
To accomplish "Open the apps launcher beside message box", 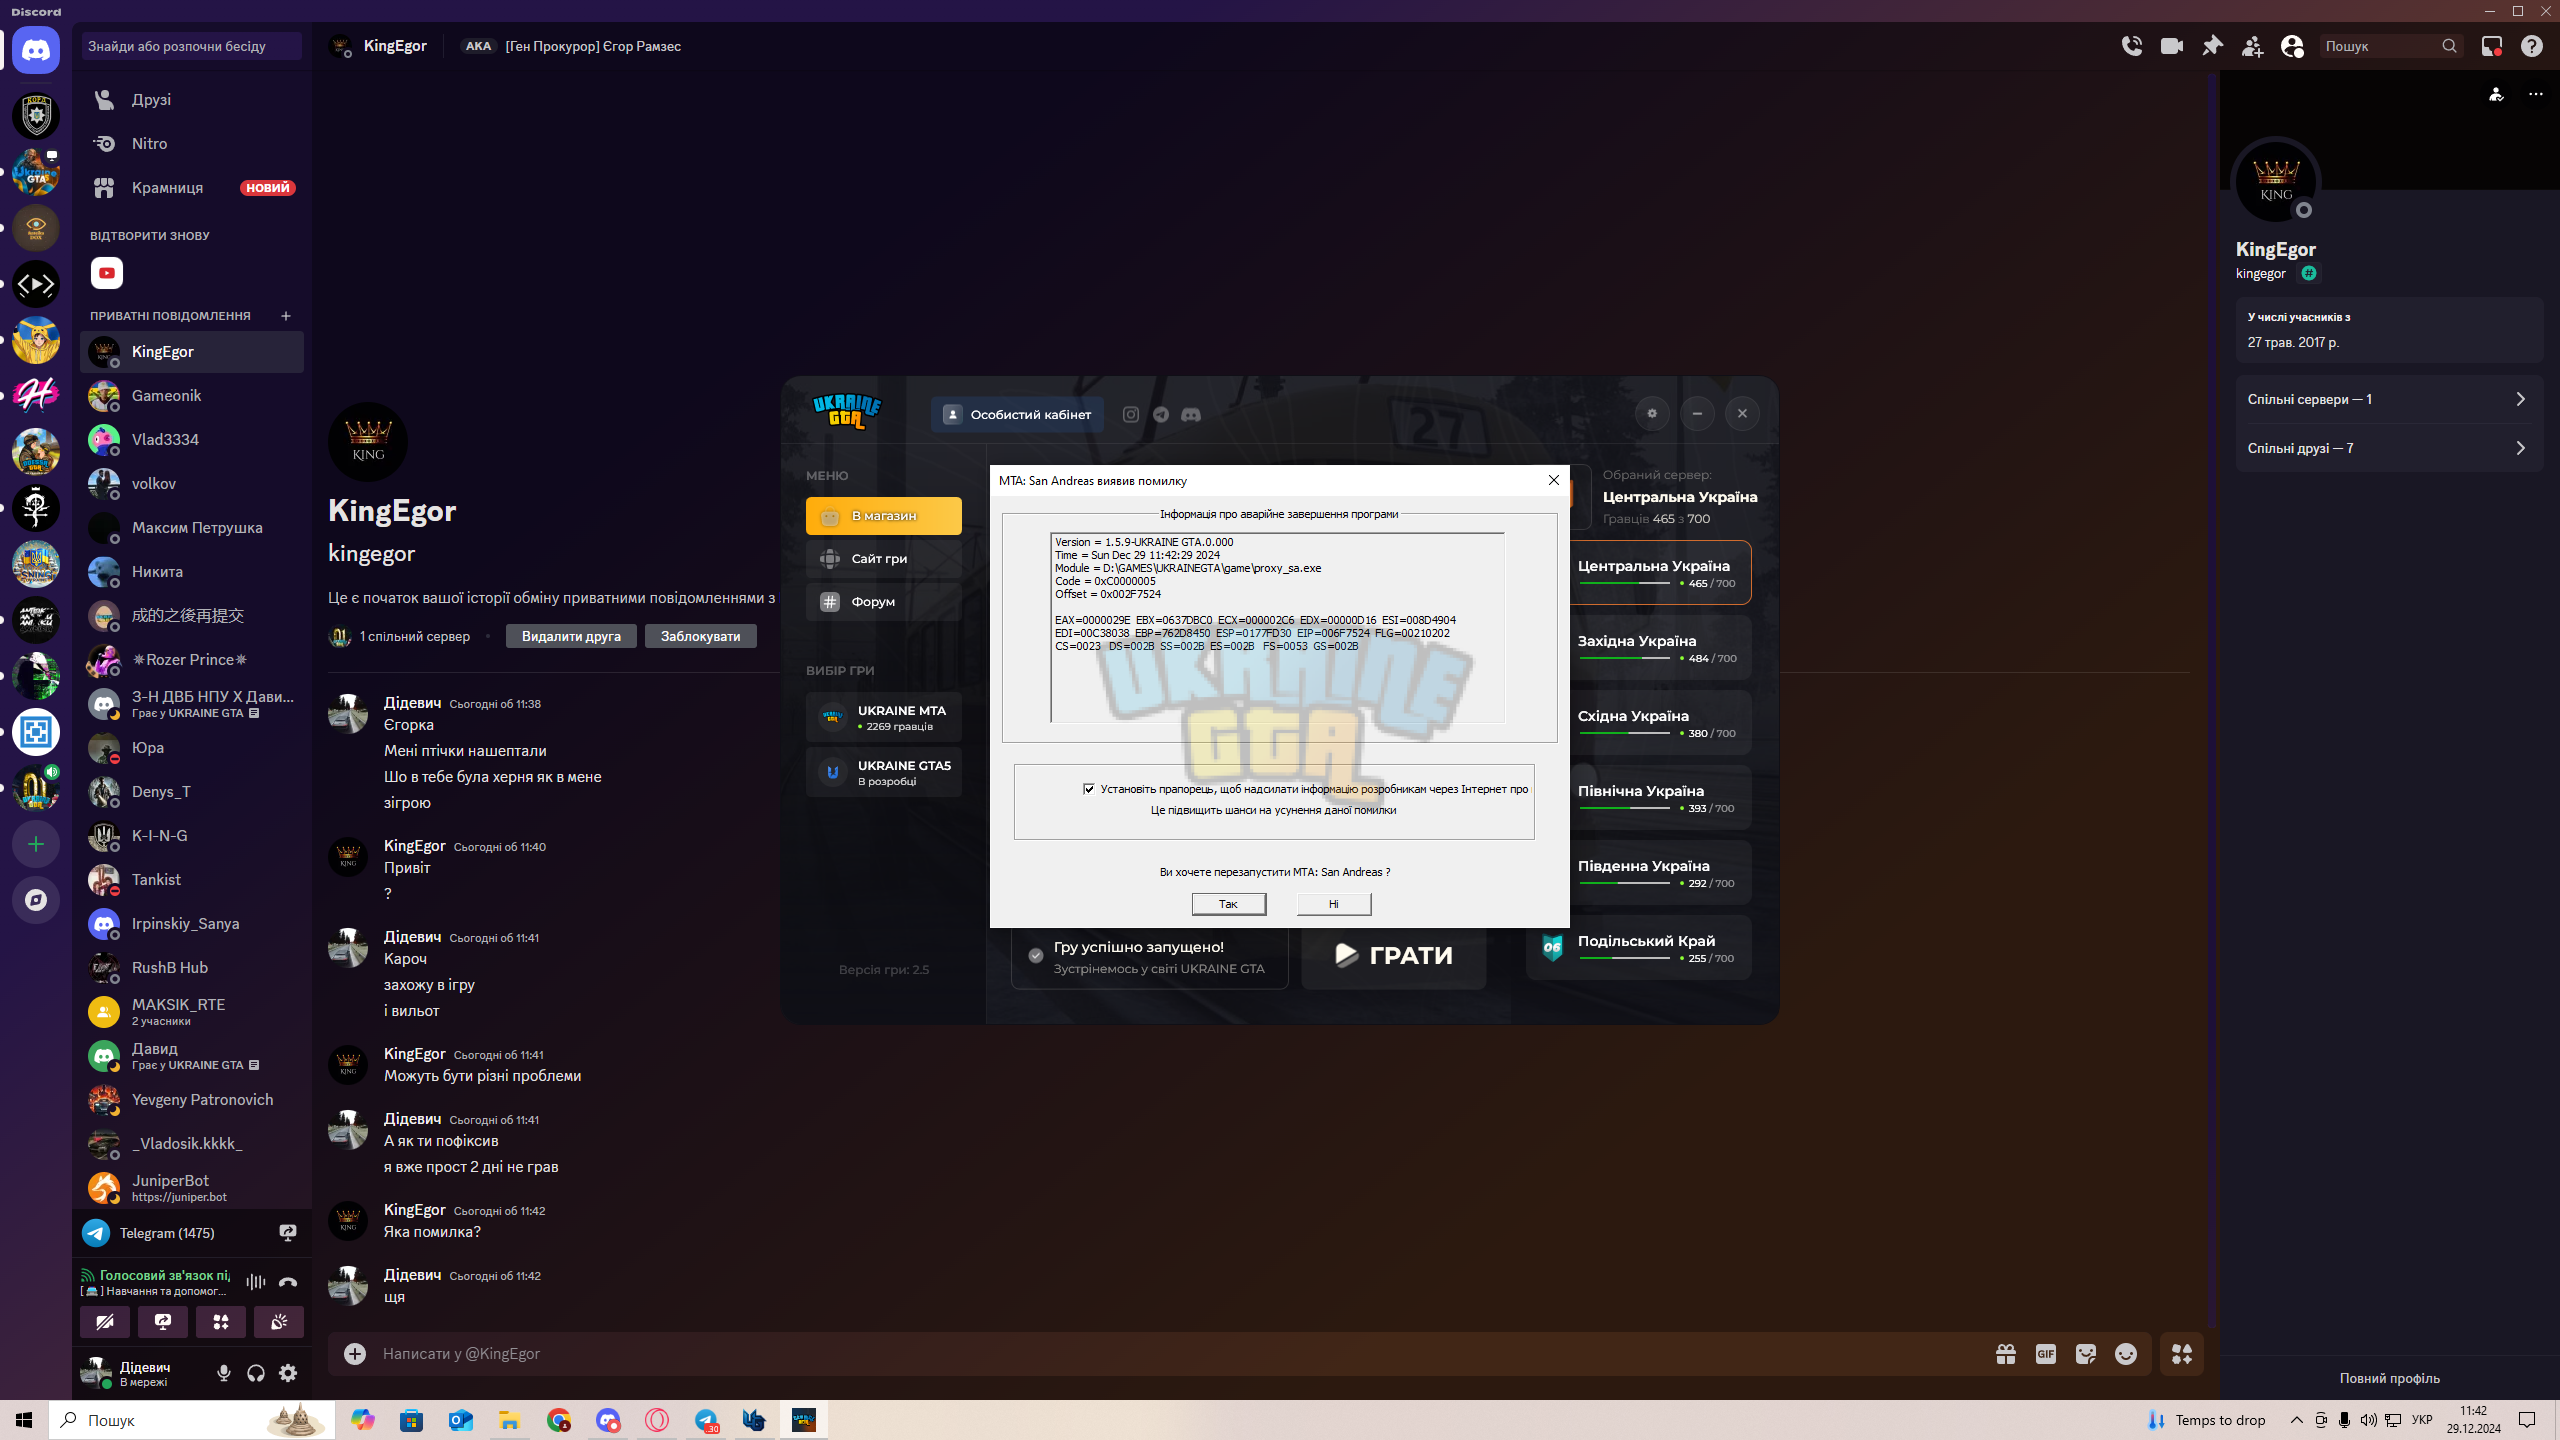I will click(x=2182, y=1354).
